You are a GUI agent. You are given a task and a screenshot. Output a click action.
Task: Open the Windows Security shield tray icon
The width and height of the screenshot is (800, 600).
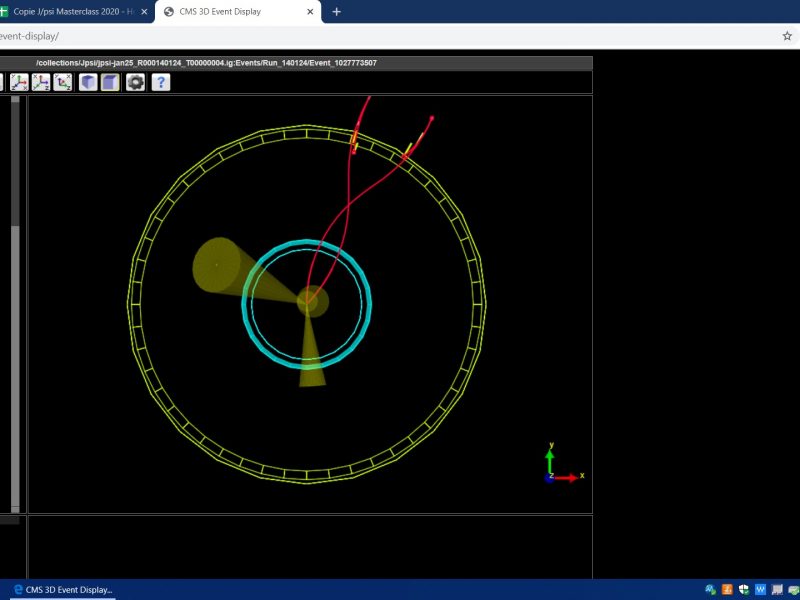click(744, 590)
